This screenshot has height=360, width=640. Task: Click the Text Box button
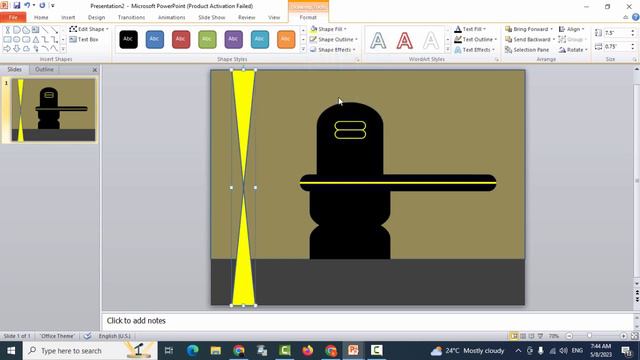[x=84, y=39]
